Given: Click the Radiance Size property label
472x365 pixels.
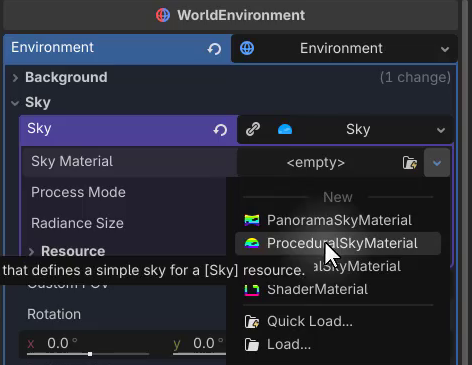Looking at the screenshot, I should pyautogui.click(x=77, y=223).
